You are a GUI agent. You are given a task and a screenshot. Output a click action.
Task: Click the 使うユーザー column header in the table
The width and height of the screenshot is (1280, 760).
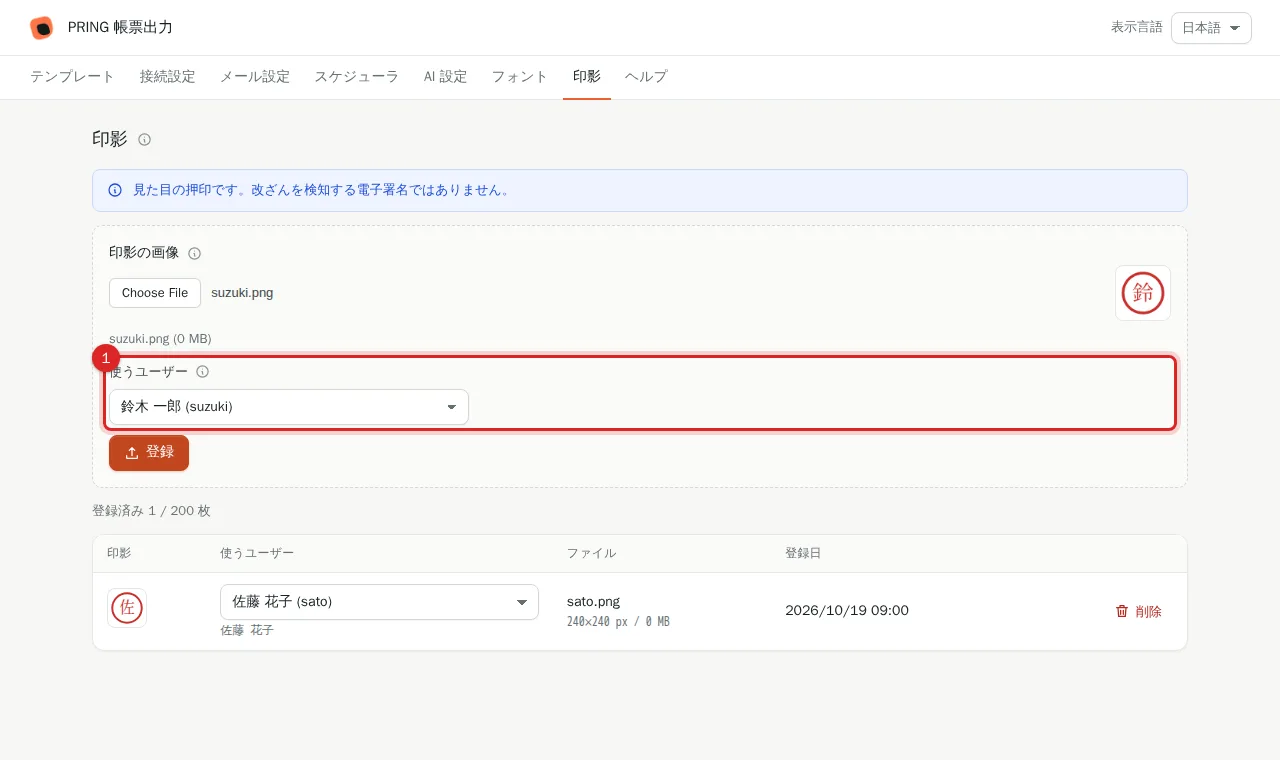(x=257, y=553)
